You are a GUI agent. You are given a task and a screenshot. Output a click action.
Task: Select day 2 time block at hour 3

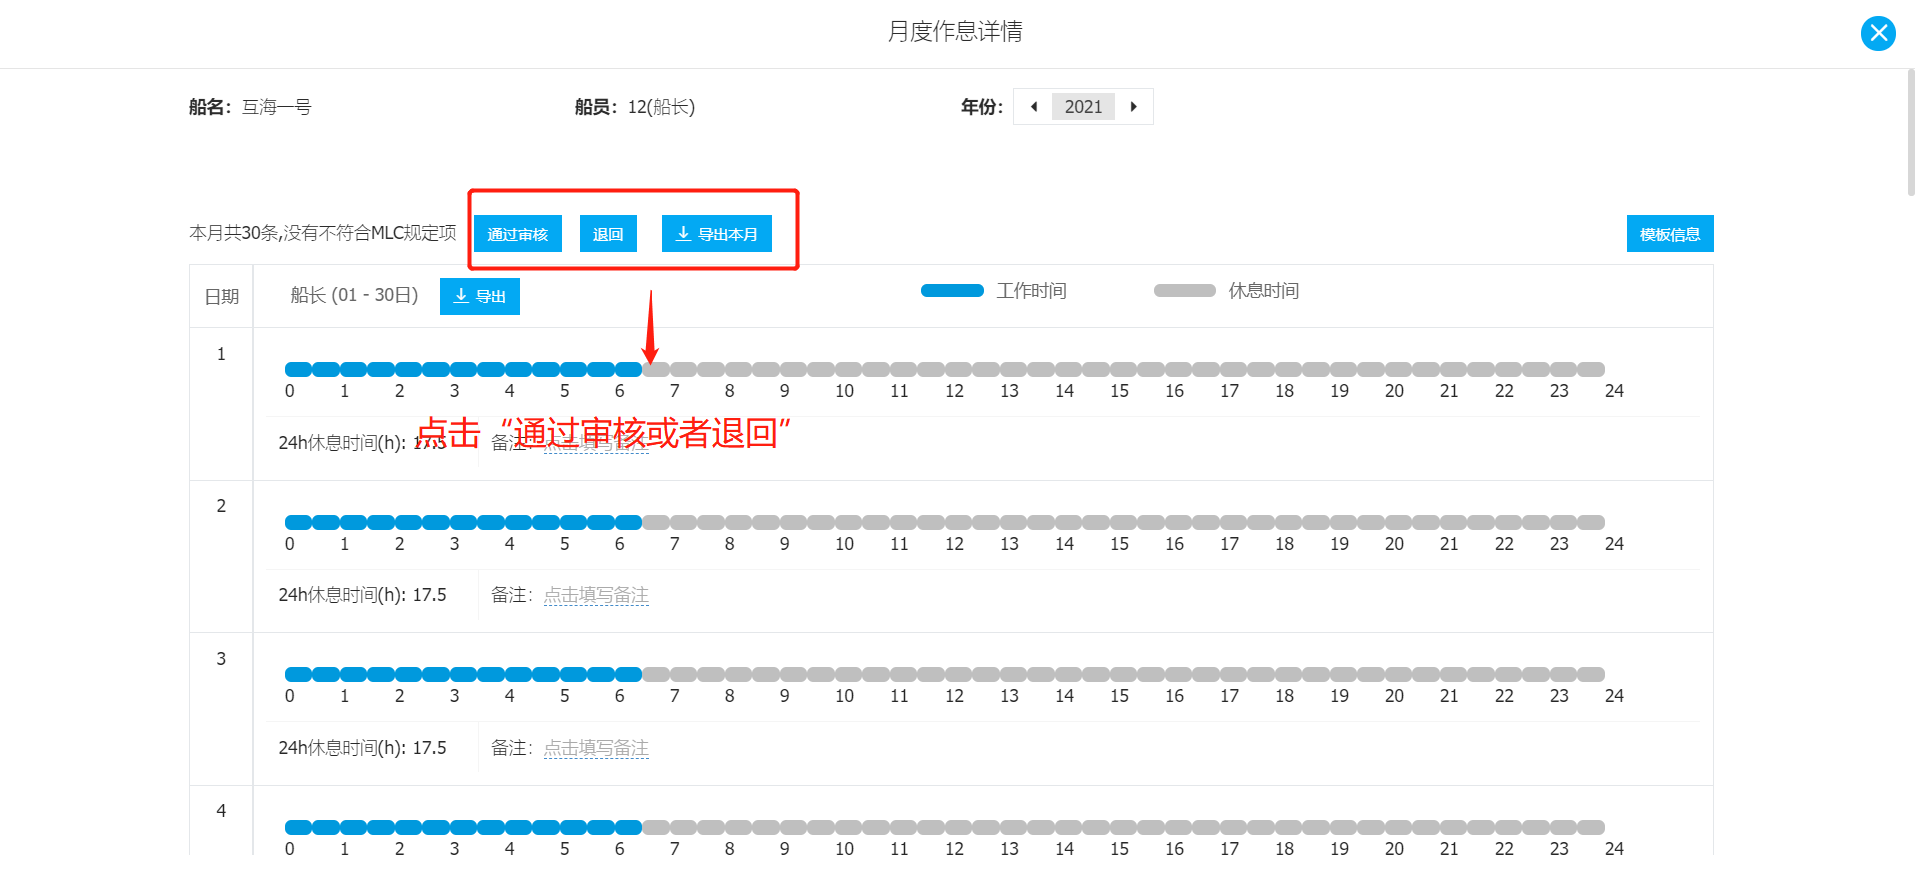463,523
